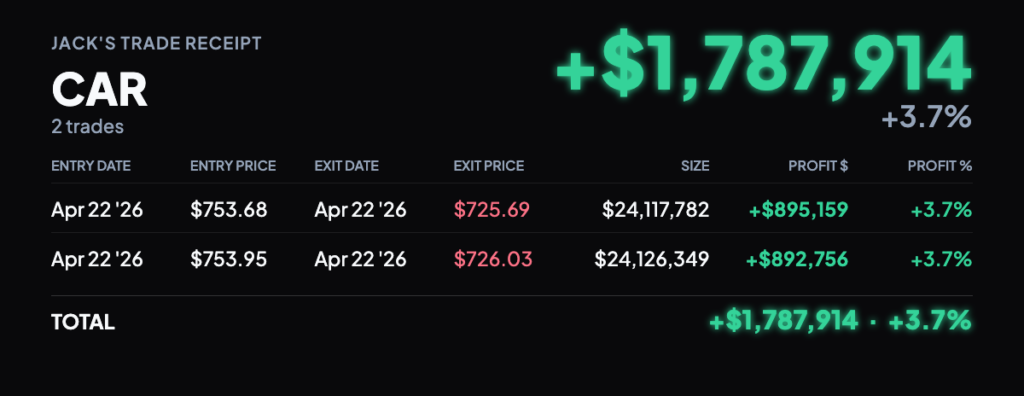The height and width of the screenshot is (396, 1024).
Task: Select the JACK'S TRADE RECEIPT heading
Action: tap(156, 44)
